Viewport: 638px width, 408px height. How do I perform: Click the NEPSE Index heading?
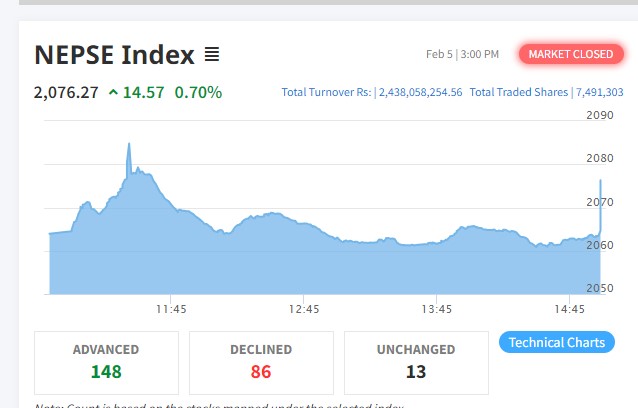[114, 54]
